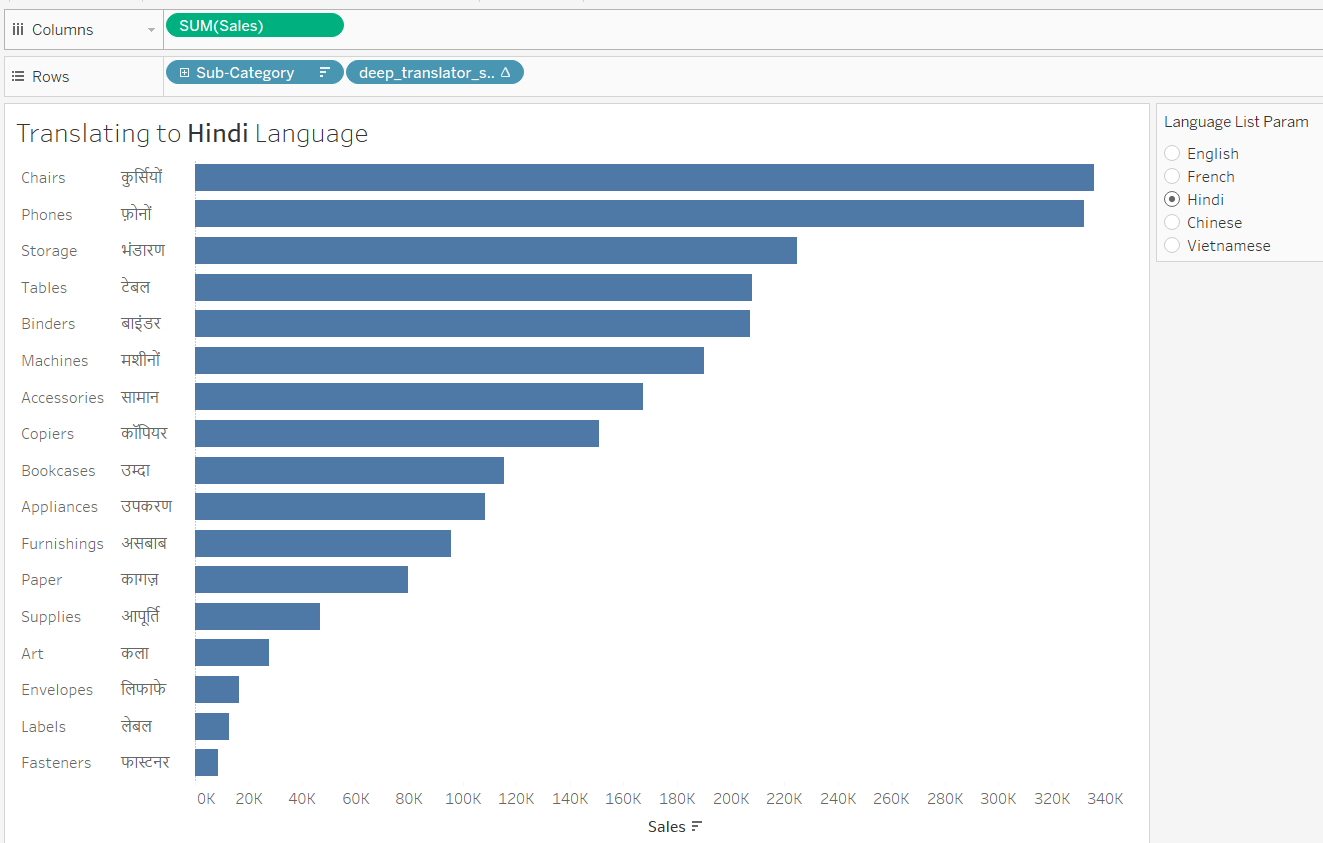Viewport: 1323px width, 843px height.
Task: Click the bar for Binders
Action: pos(472,324)
